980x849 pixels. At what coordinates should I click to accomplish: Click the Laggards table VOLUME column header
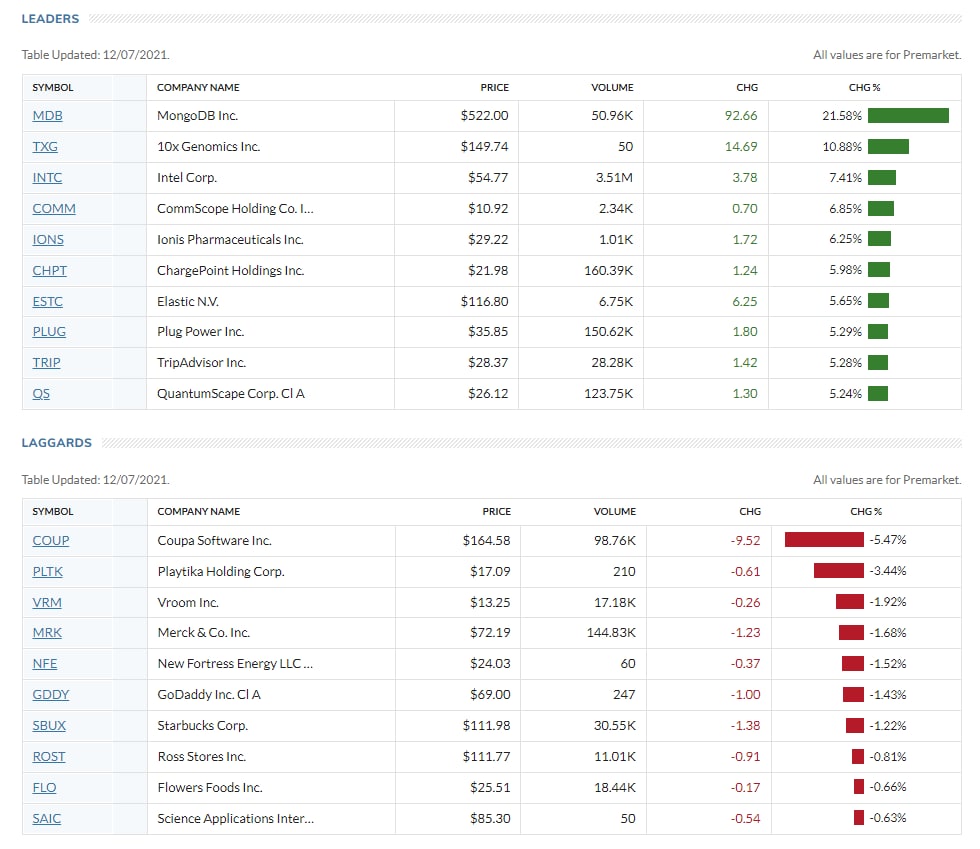(x=614, y=512)
